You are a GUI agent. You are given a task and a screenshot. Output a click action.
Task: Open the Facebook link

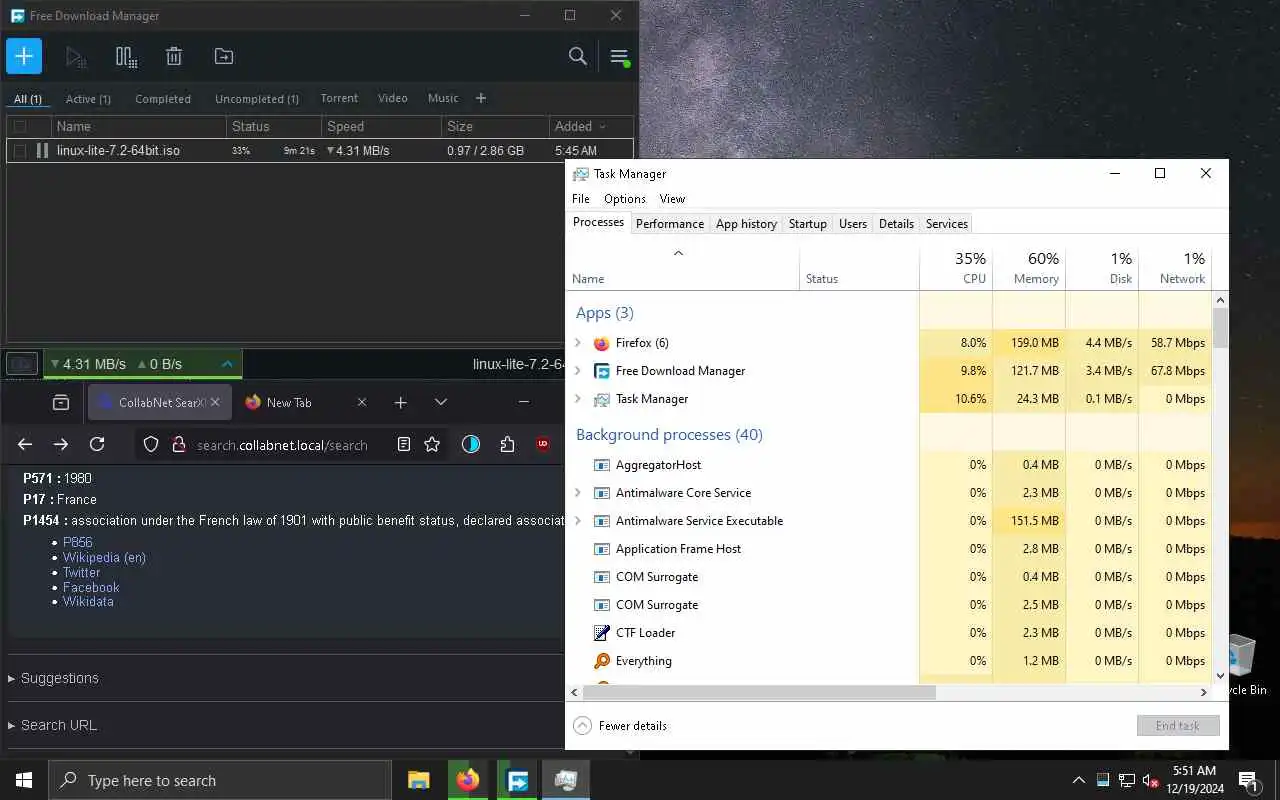tap(91, 587)
